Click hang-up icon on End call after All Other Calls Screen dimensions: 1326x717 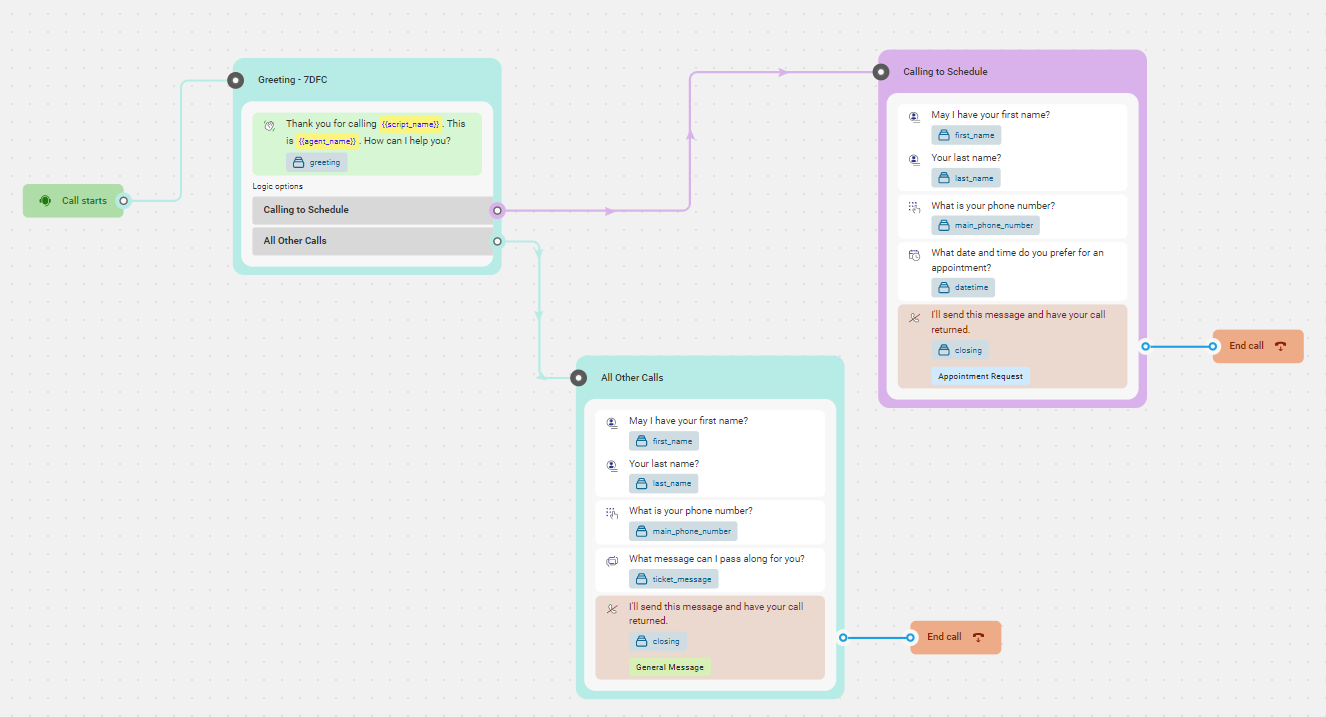[978, 637]
